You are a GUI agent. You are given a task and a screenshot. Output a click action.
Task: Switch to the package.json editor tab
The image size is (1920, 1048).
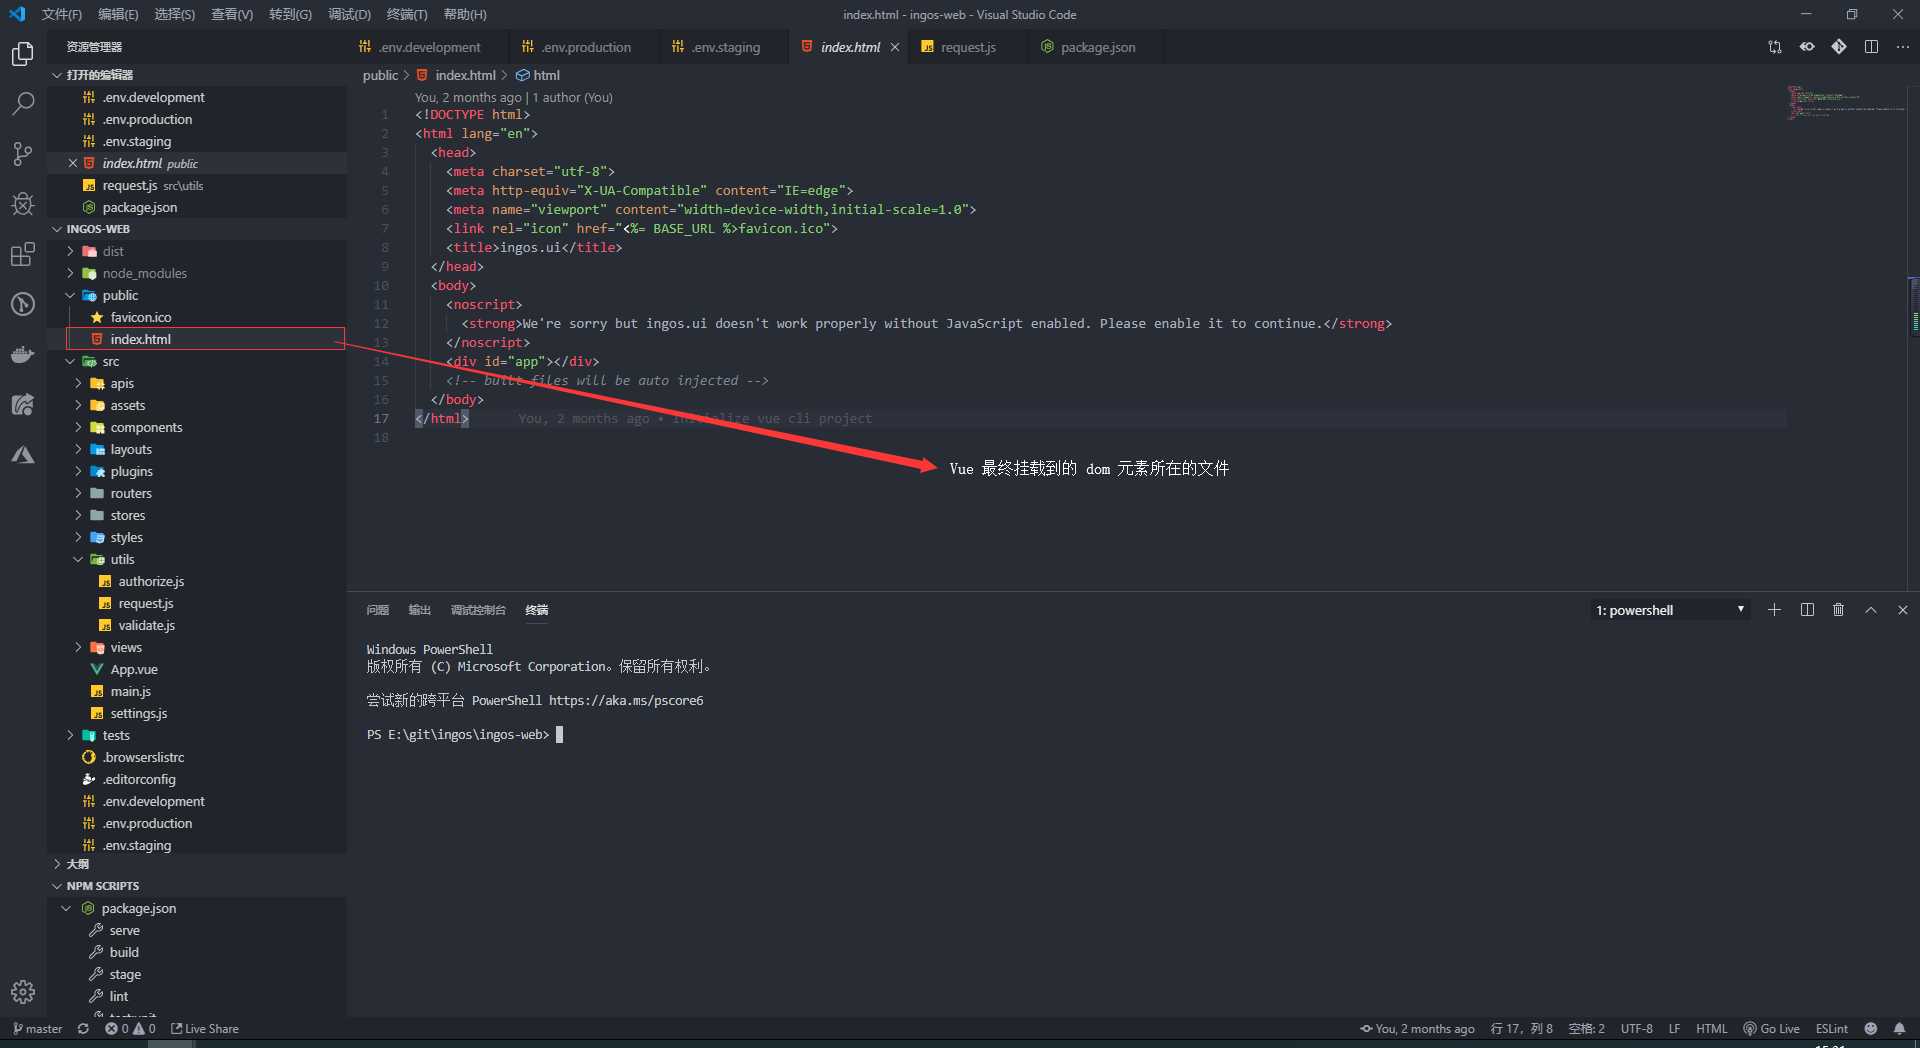1097,47
